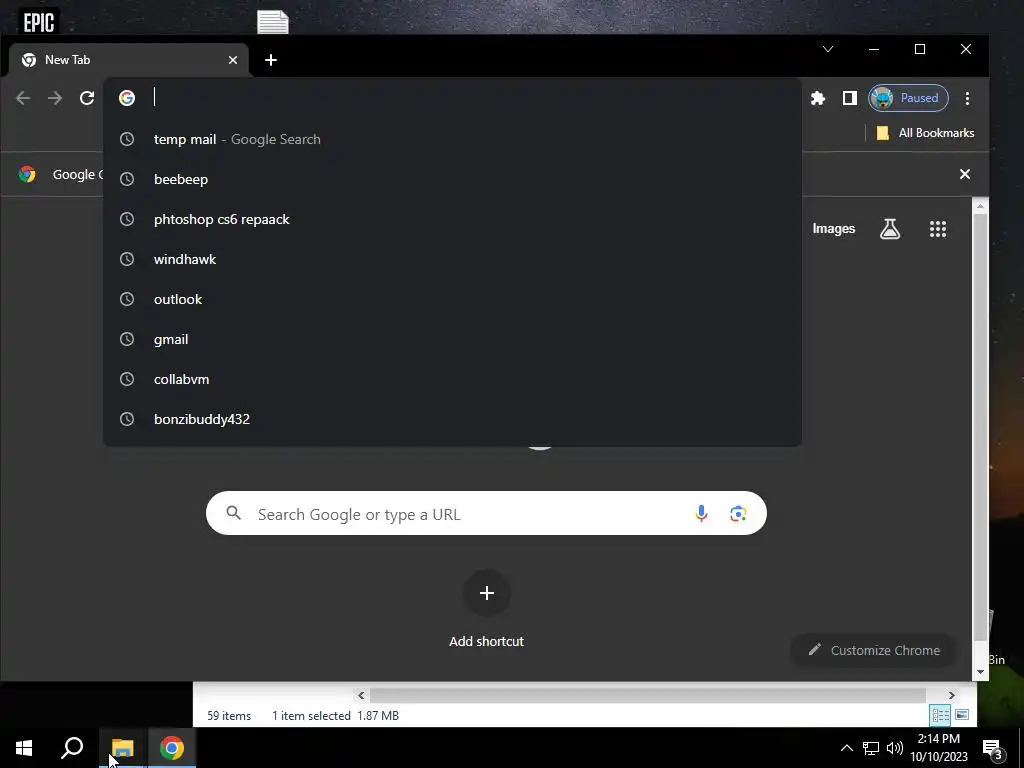Open the Chrome side panel icon

[x=850, y=98]
